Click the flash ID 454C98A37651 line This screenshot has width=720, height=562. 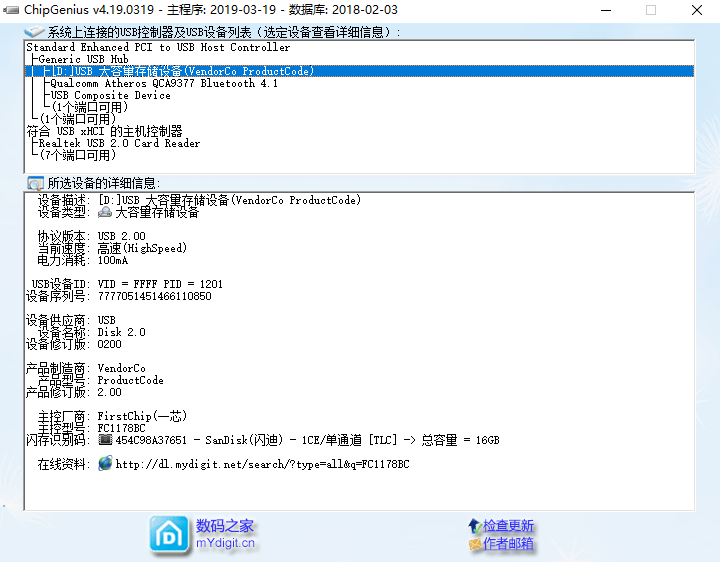tap(307, 440)
